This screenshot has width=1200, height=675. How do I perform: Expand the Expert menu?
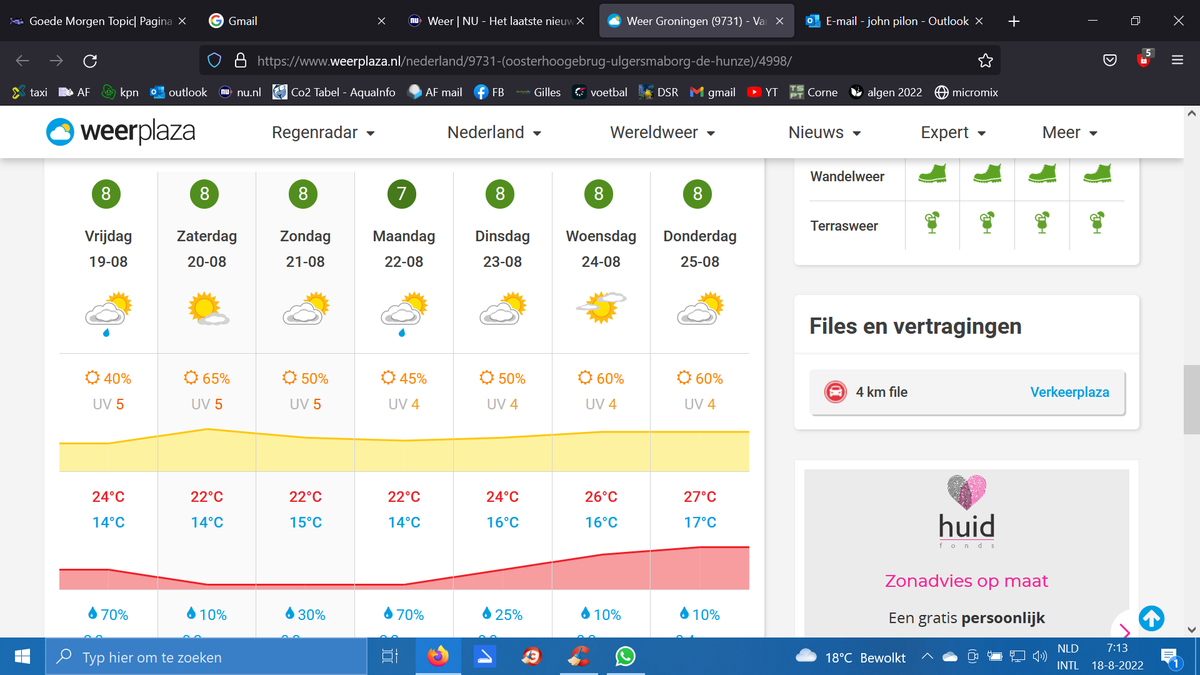[x=953, y=132]
